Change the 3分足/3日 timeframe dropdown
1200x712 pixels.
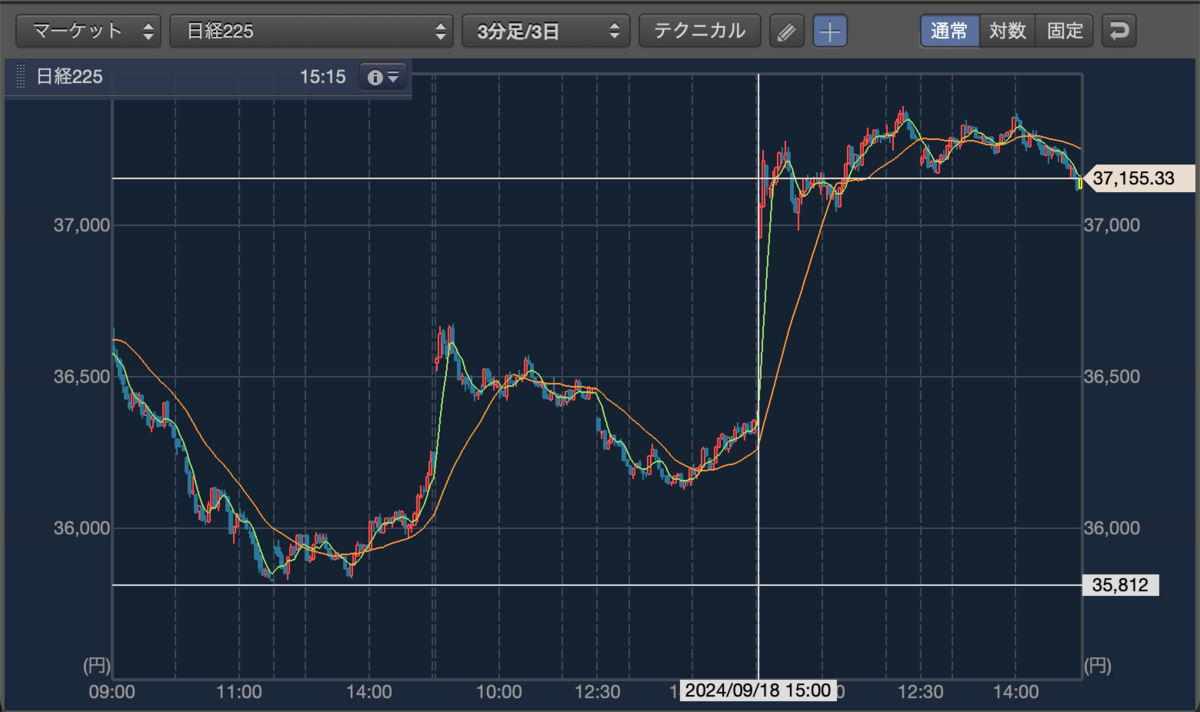coord(546,31)
